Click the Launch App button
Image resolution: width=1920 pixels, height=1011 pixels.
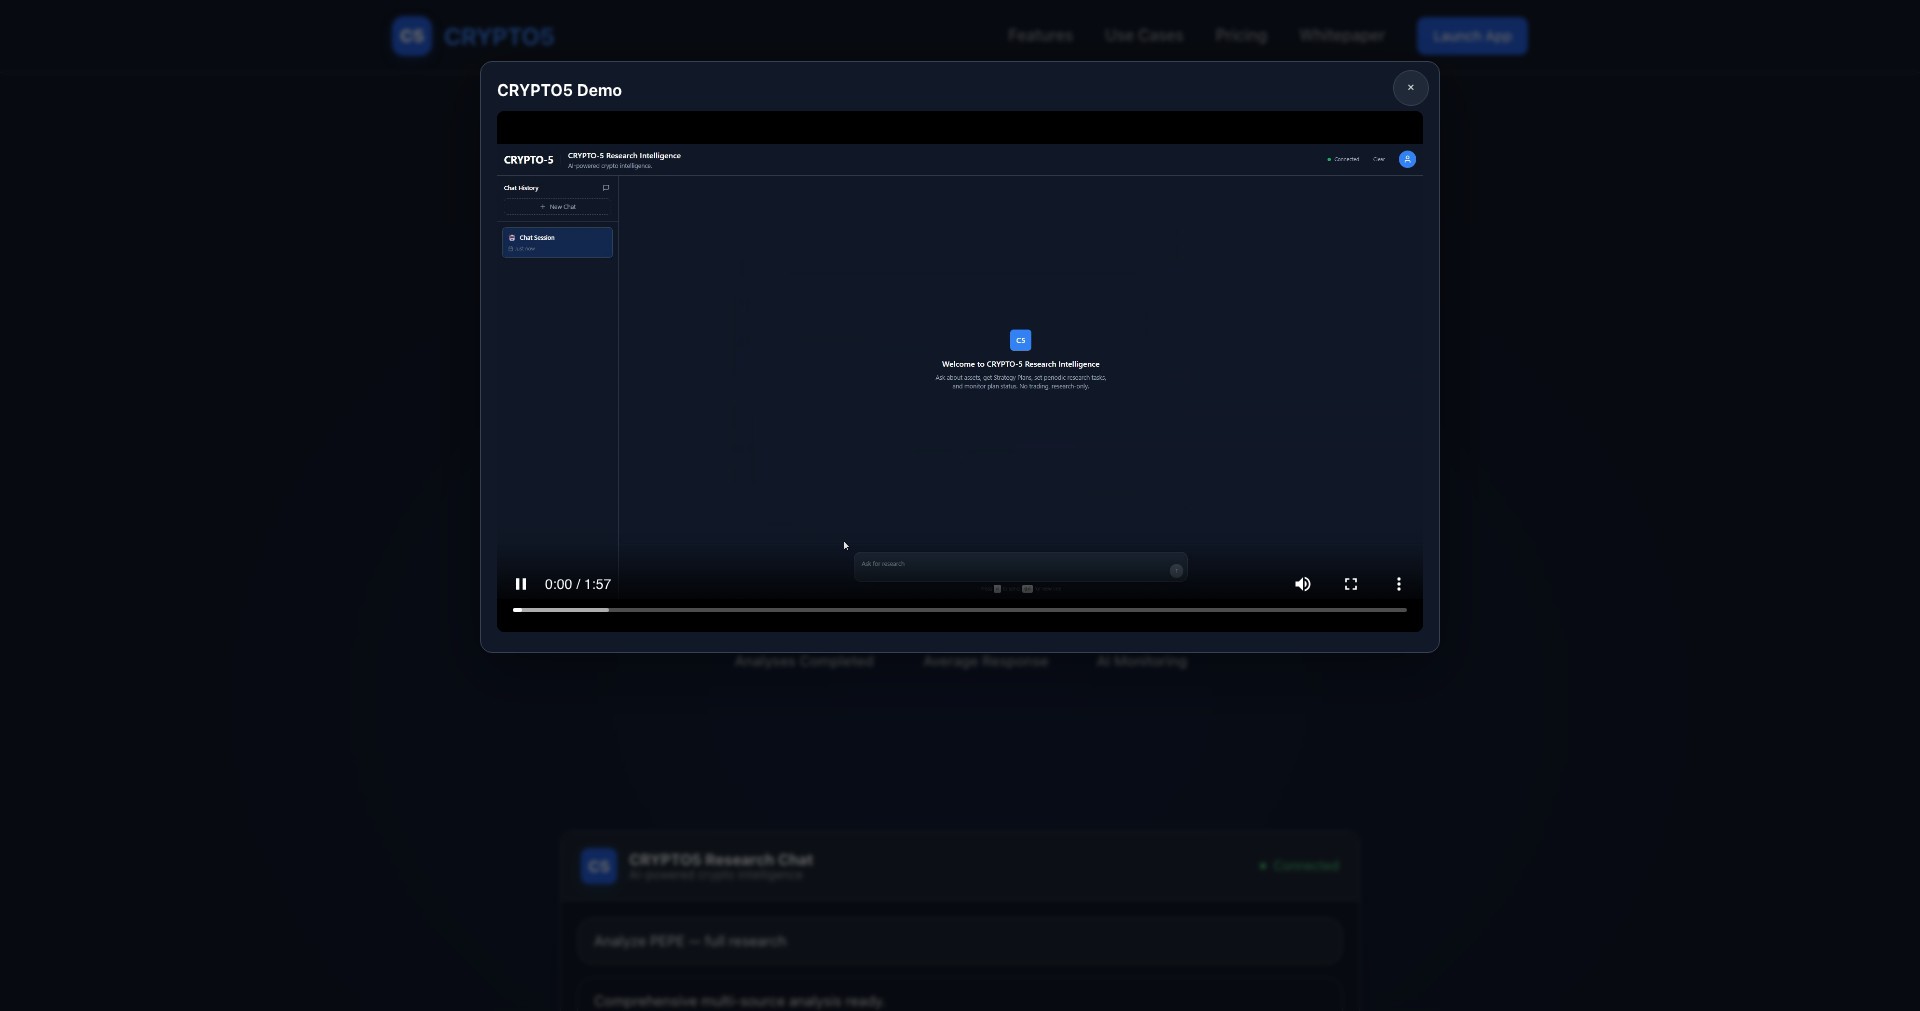[x=1472, y=36]
